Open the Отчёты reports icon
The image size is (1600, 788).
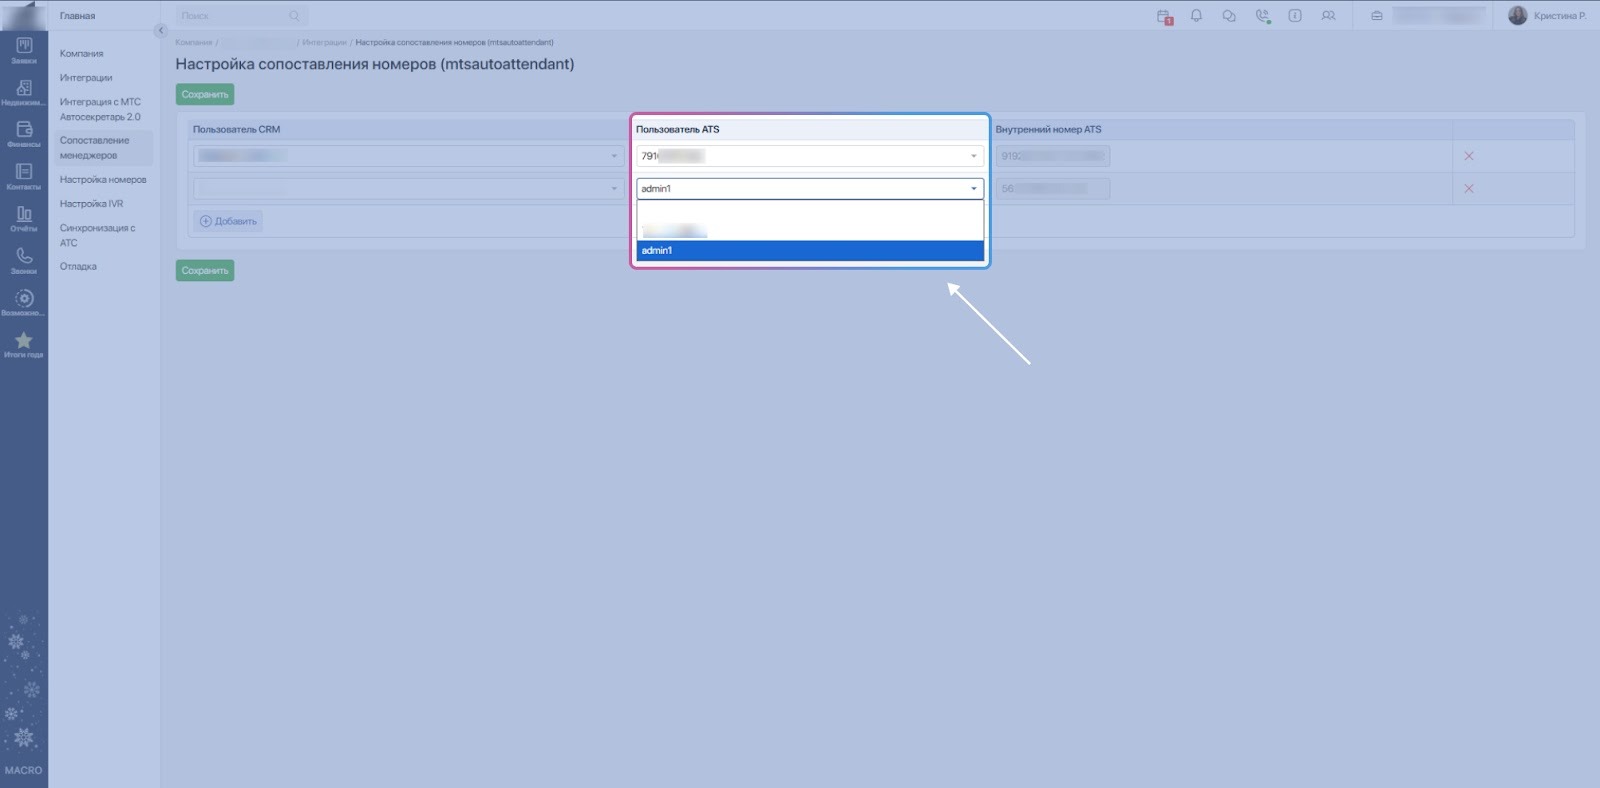(24, 218)
